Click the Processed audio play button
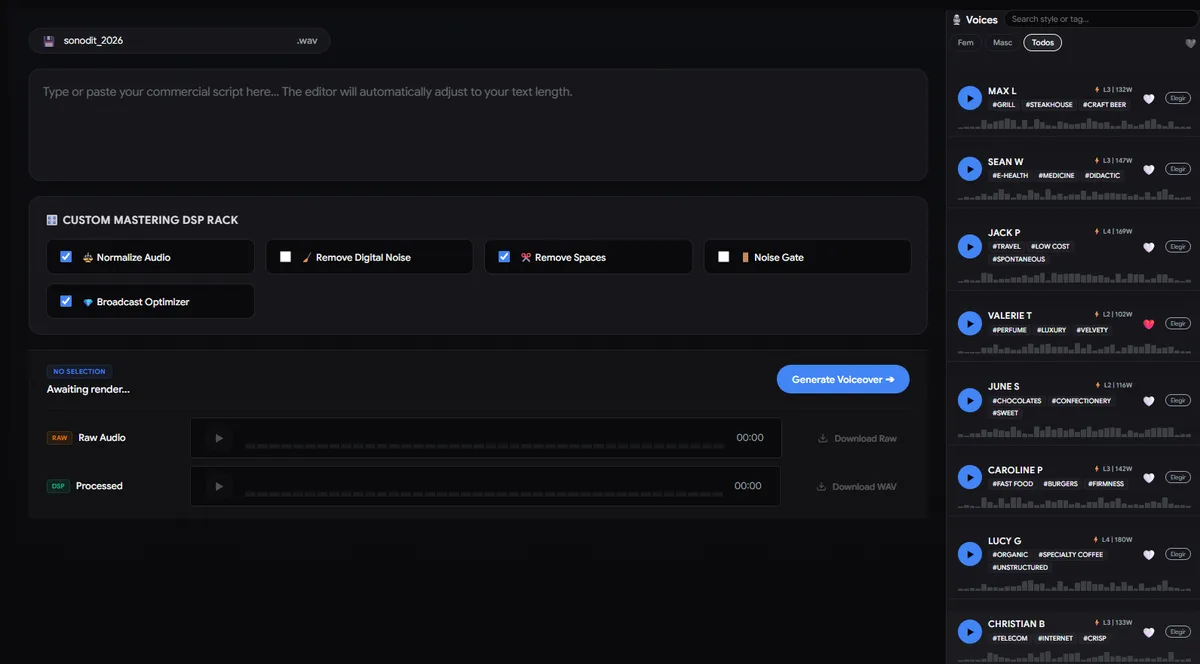Image resolution: width=1200 pixels, height=664 pixels. coord(218,486)
